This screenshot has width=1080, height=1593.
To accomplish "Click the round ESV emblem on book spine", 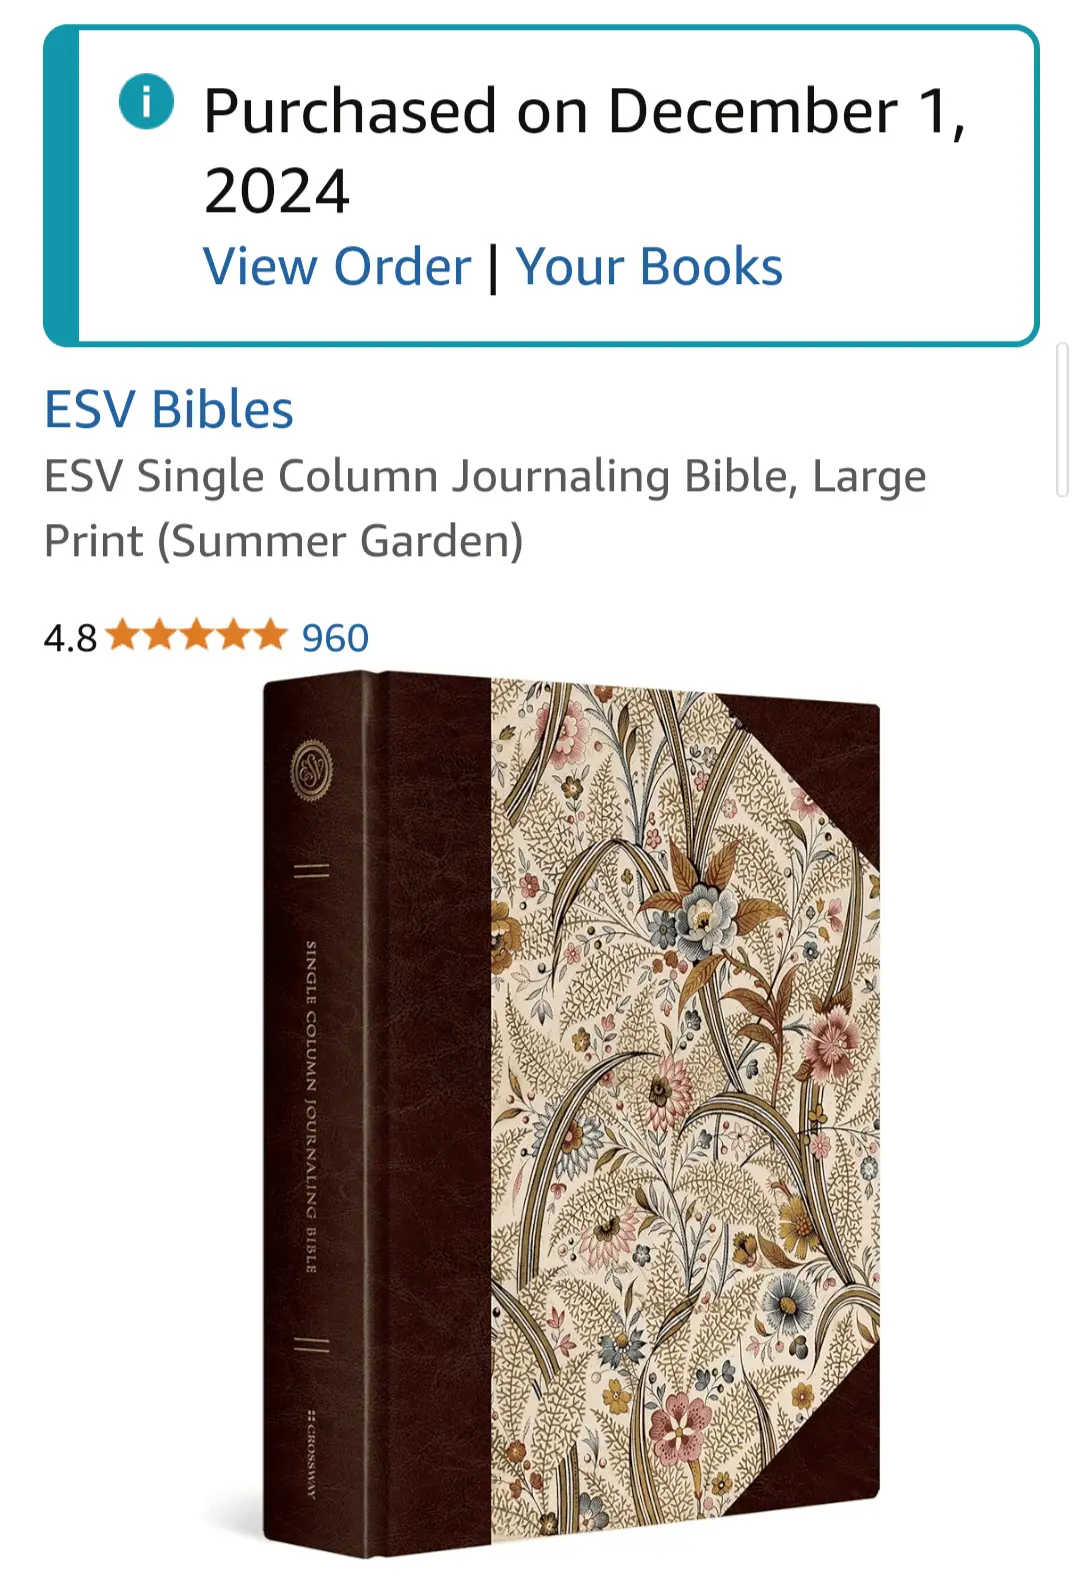I will [311, 771].
